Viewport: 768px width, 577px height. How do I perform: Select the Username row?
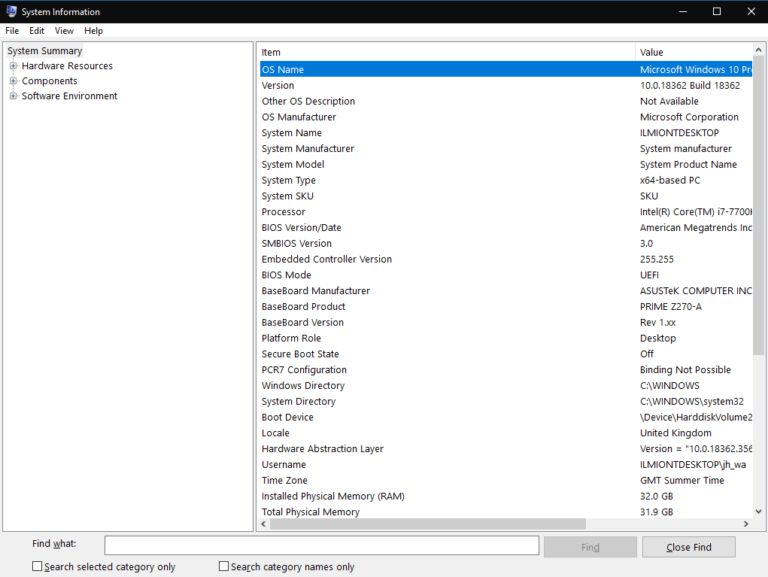pyautogui.click(x=506, y=464)
